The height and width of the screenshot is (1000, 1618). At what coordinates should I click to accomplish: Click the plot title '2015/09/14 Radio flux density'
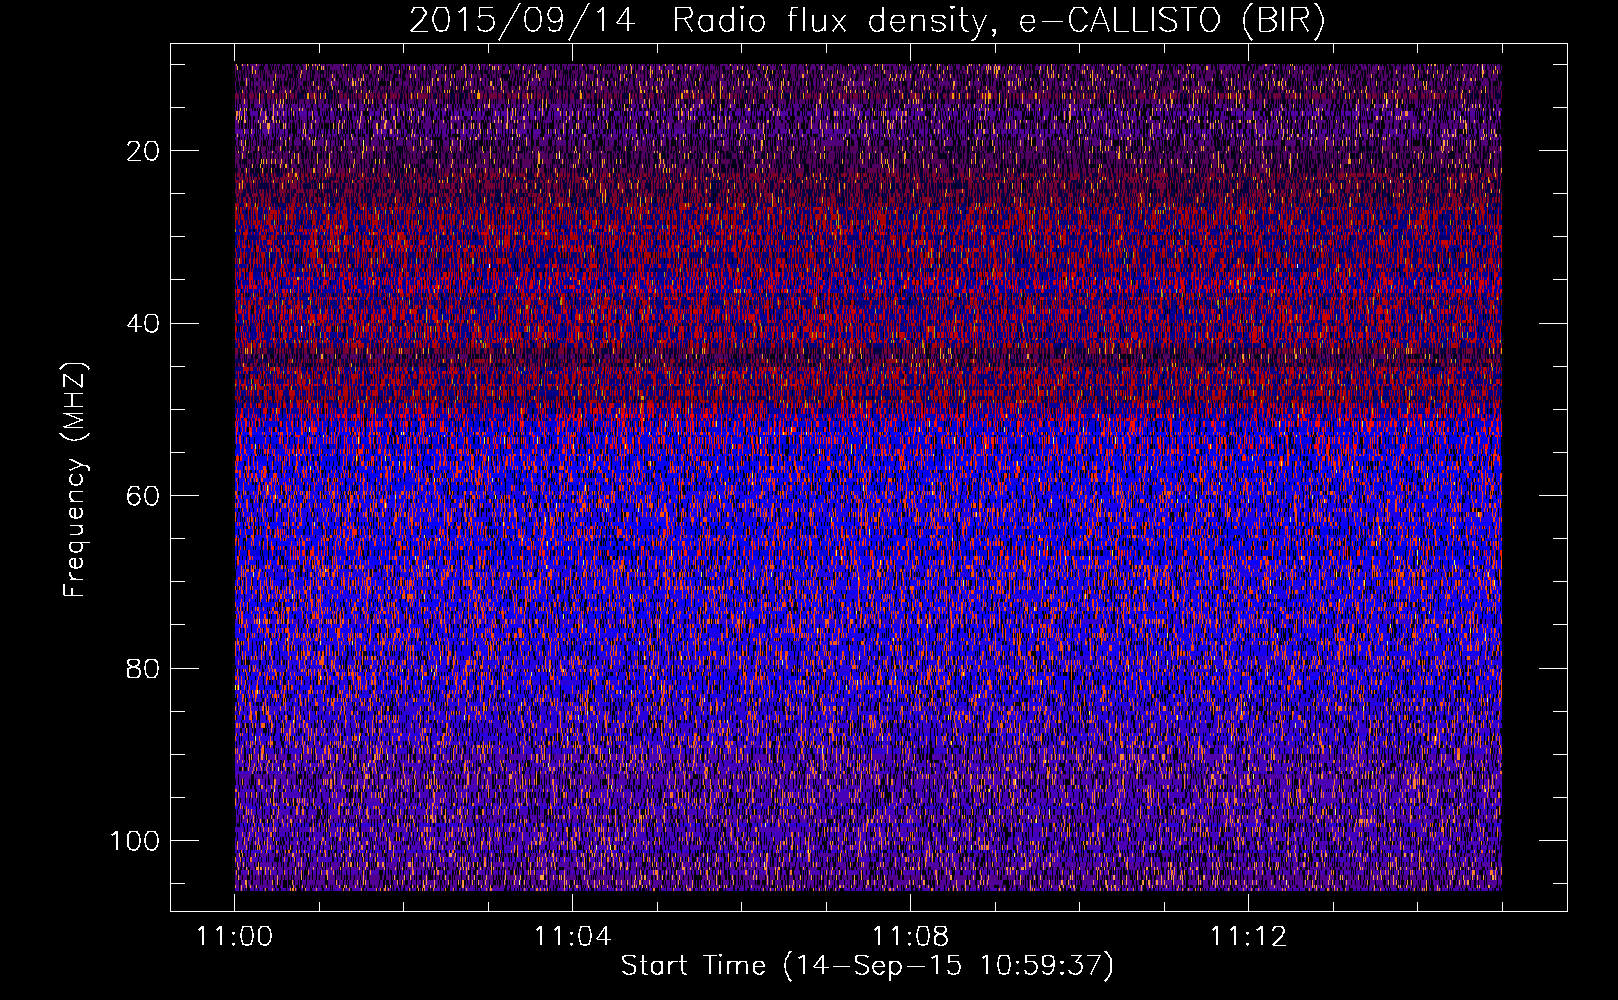point(867,21)
